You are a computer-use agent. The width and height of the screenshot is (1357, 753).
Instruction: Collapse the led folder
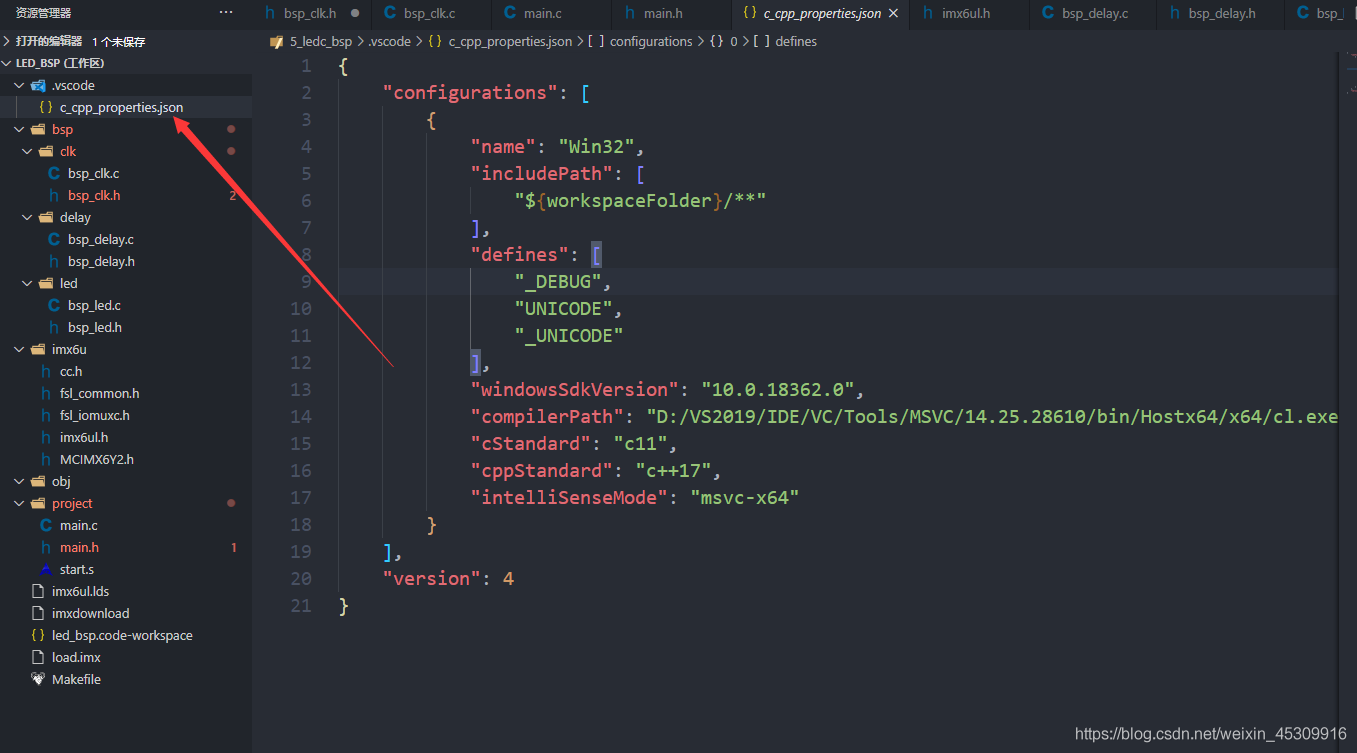pos(27,283)
